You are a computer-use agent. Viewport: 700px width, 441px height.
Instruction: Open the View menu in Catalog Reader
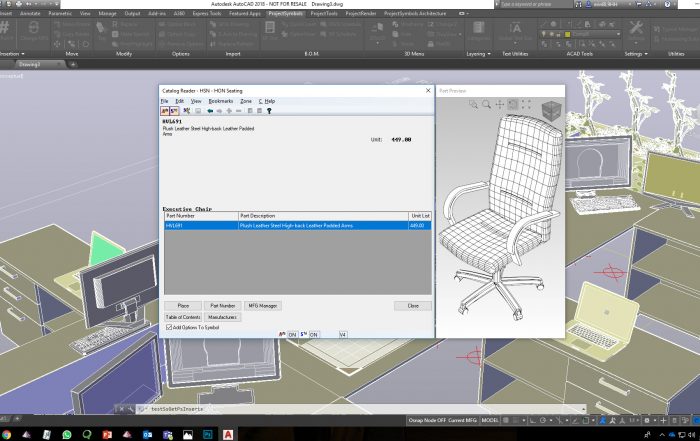click(196, 101)
